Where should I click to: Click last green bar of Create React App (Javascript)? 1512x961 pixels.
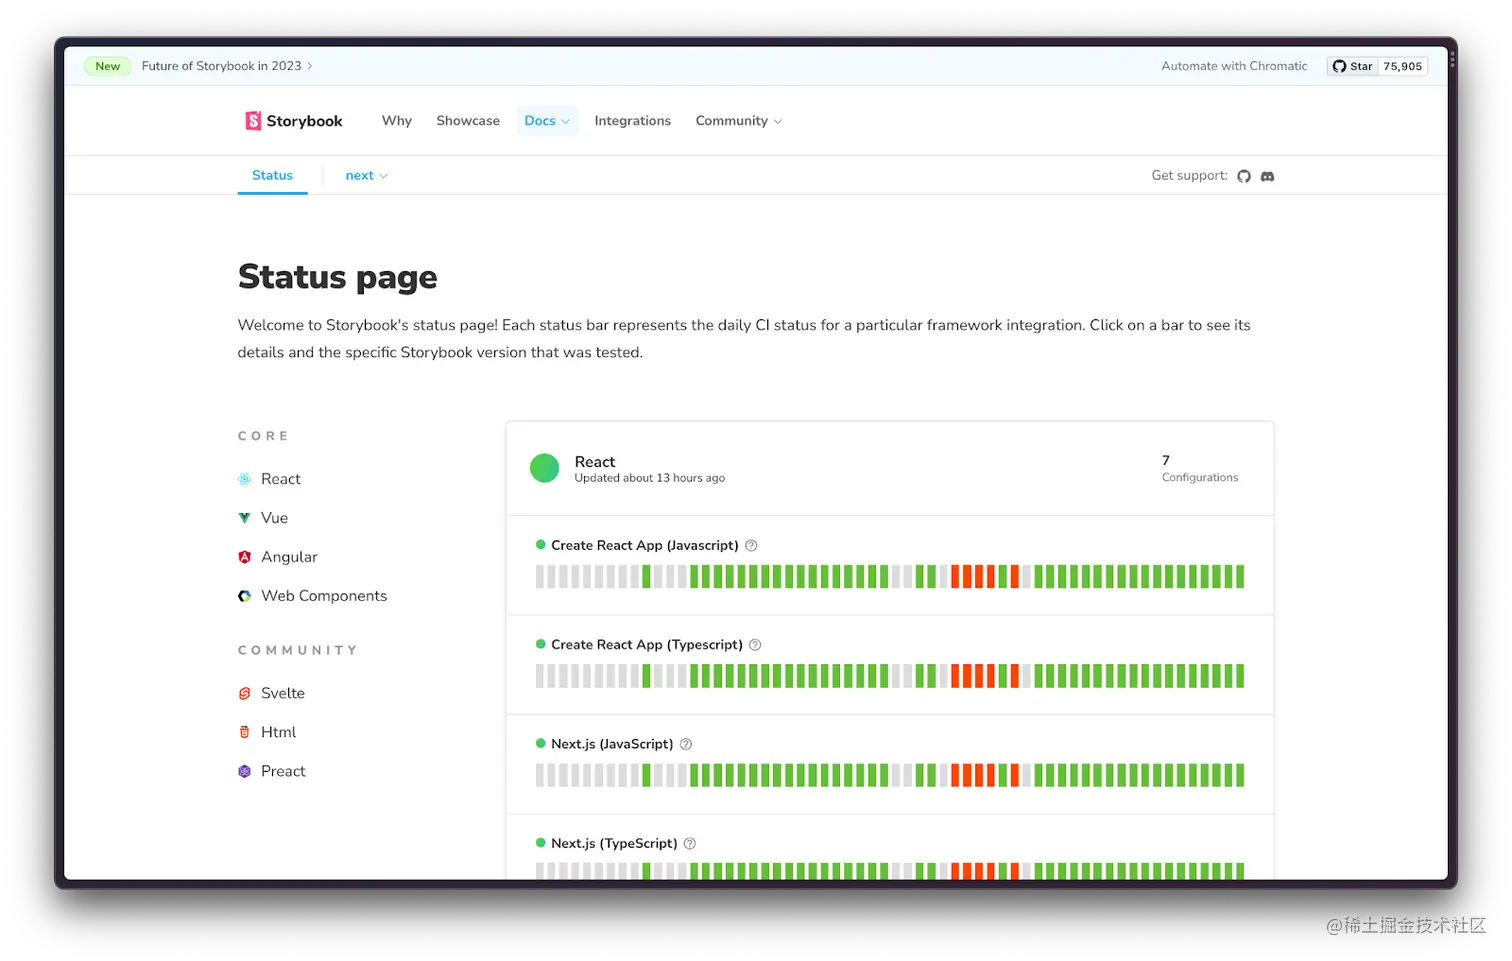[1240, 576]
